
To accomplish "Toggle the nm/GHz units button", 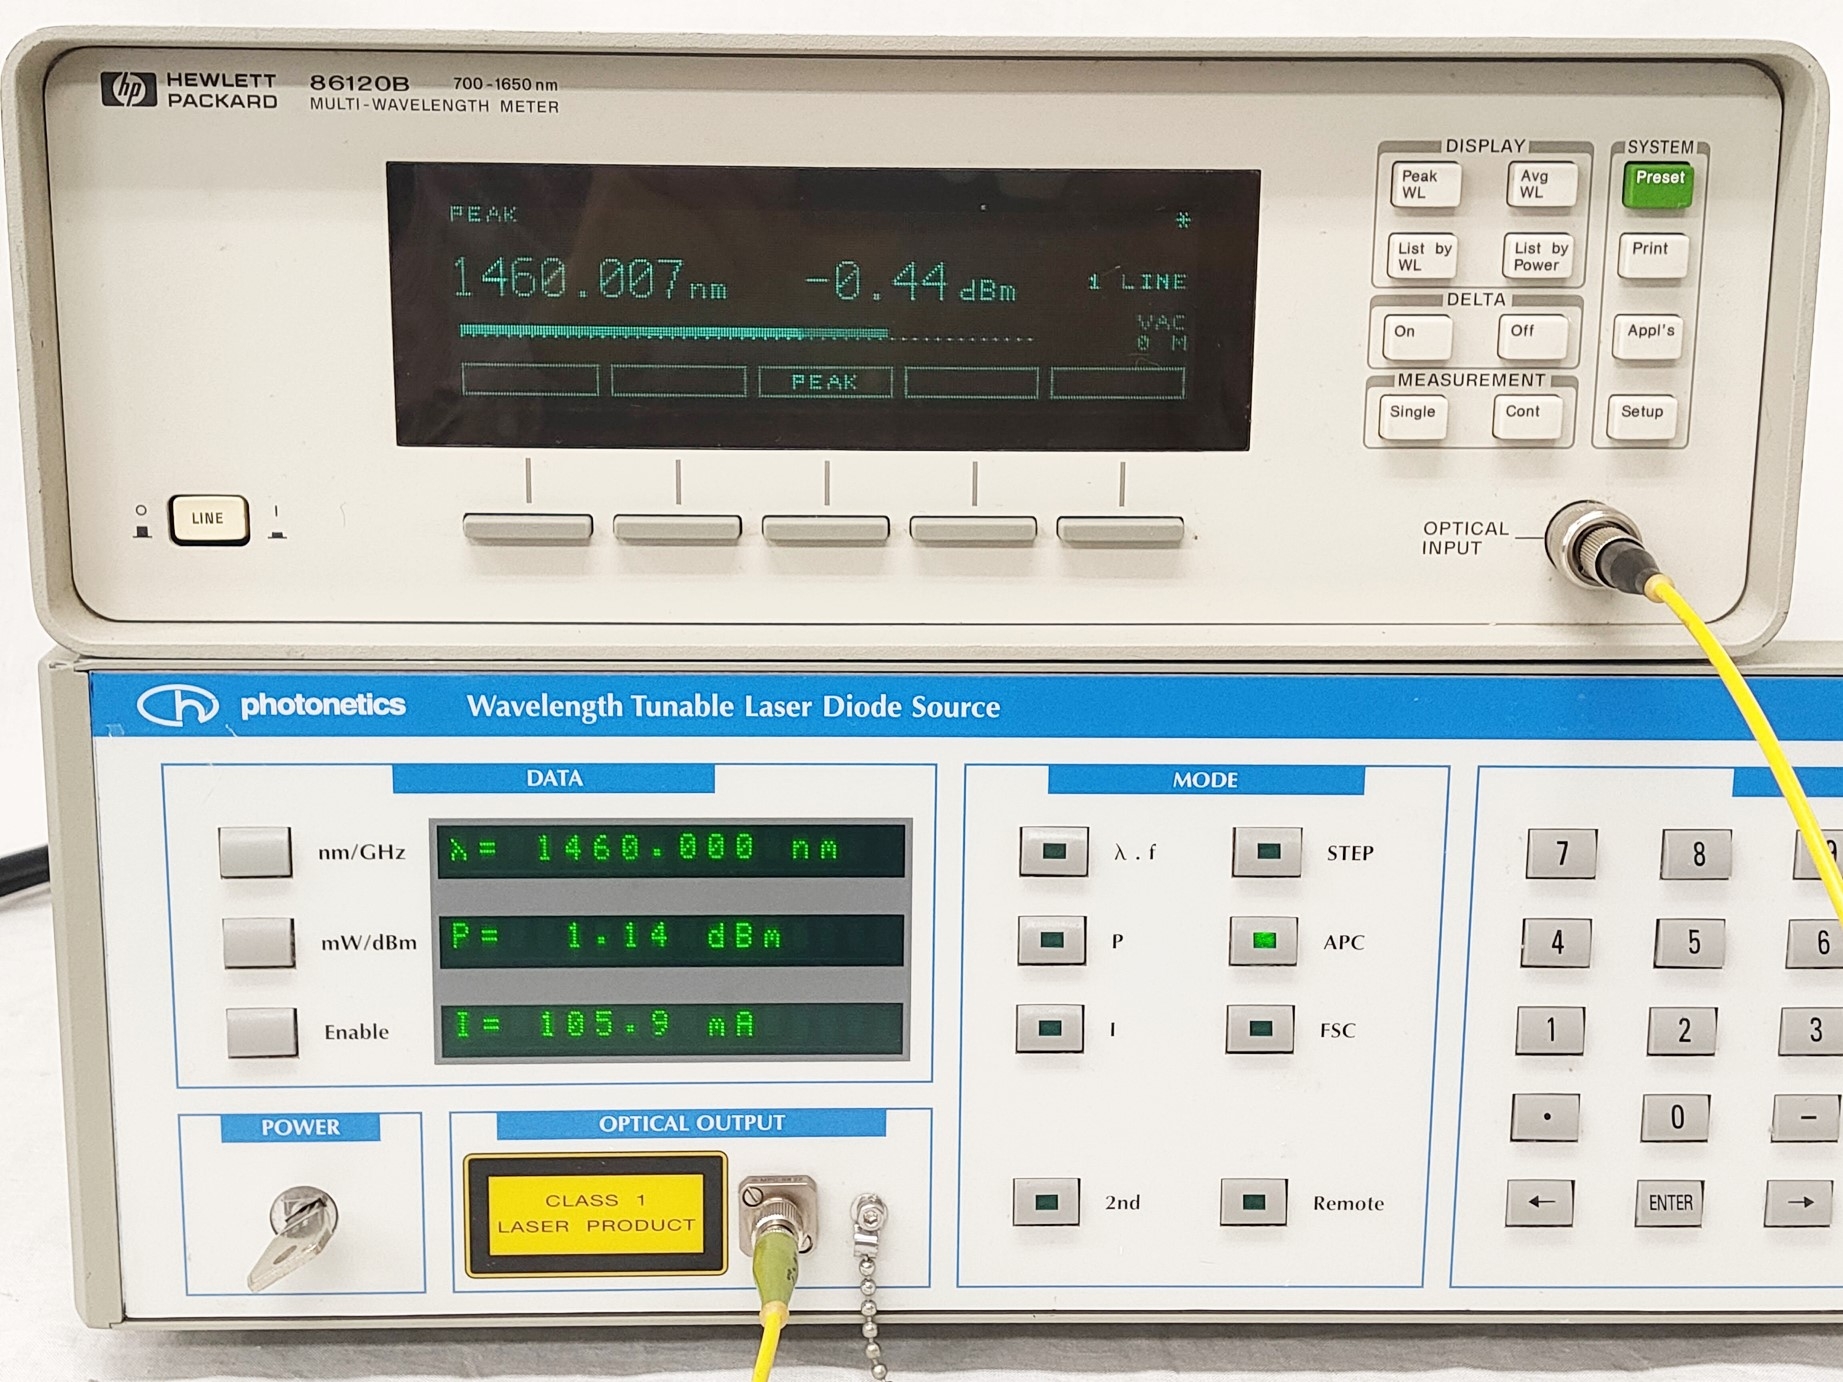I will (x=255, y=852).
